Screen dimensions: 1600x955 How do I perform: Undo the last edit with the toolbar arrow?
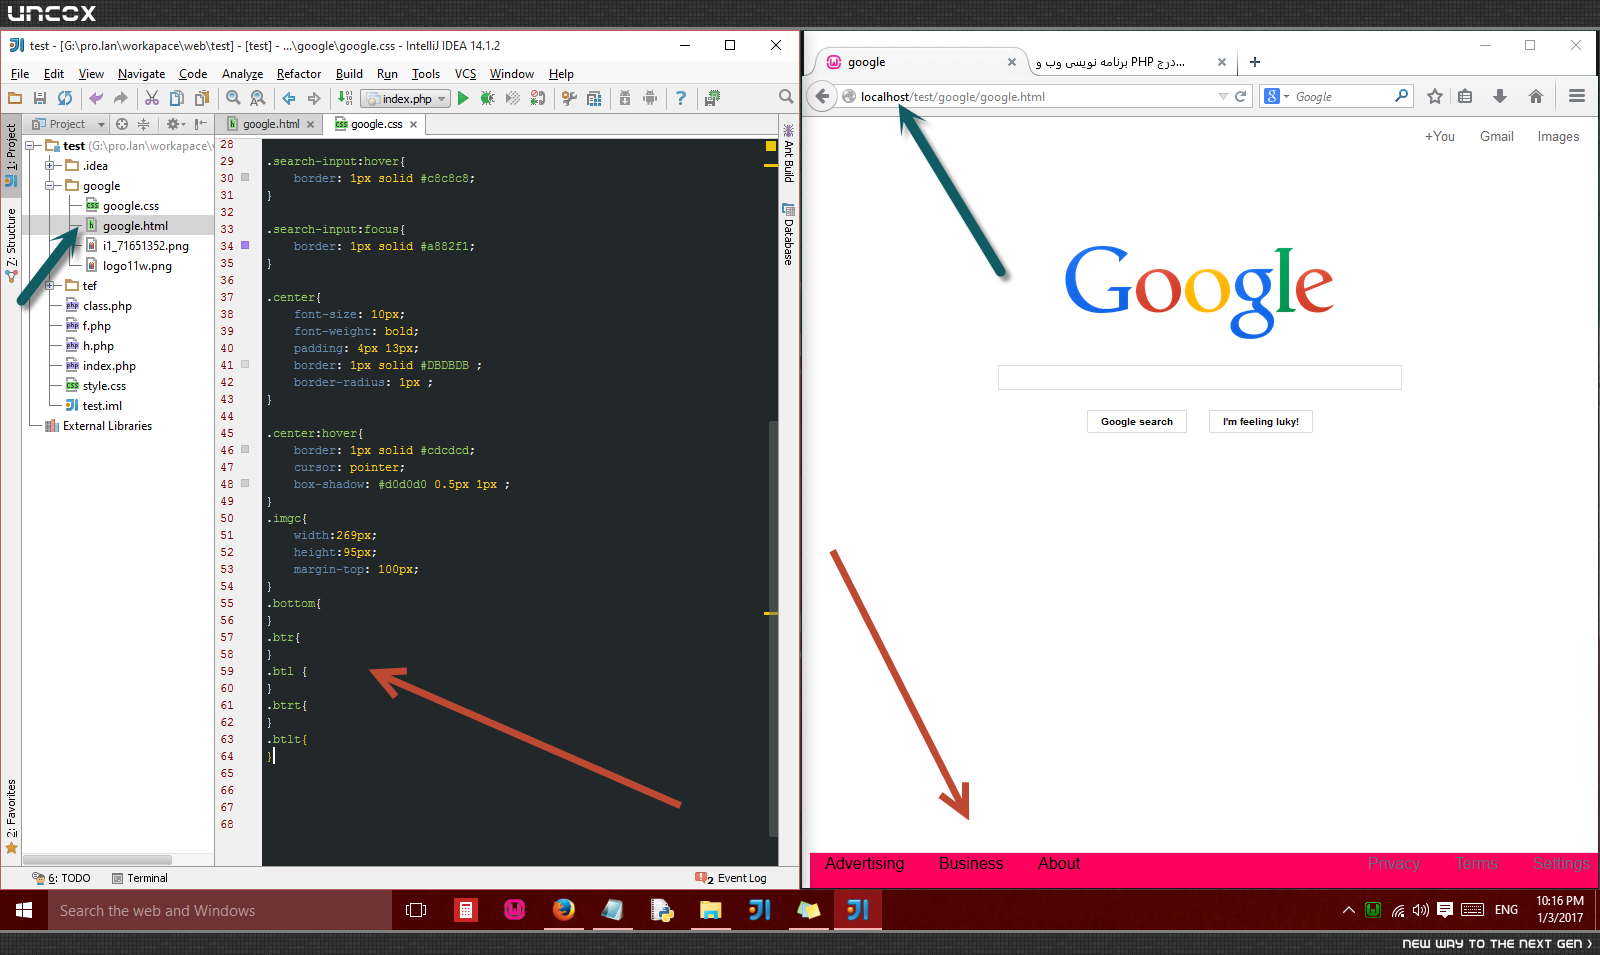pos(96,98)
